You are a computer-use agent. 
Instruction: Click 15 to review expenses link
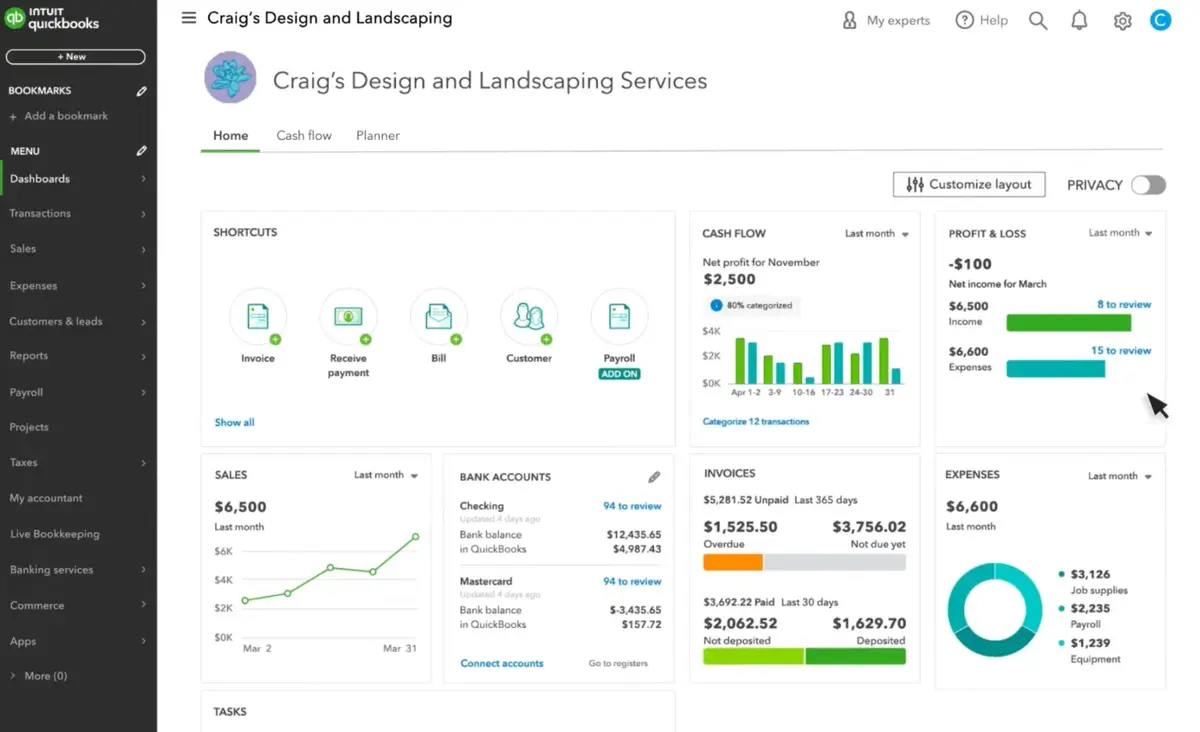1121,351
